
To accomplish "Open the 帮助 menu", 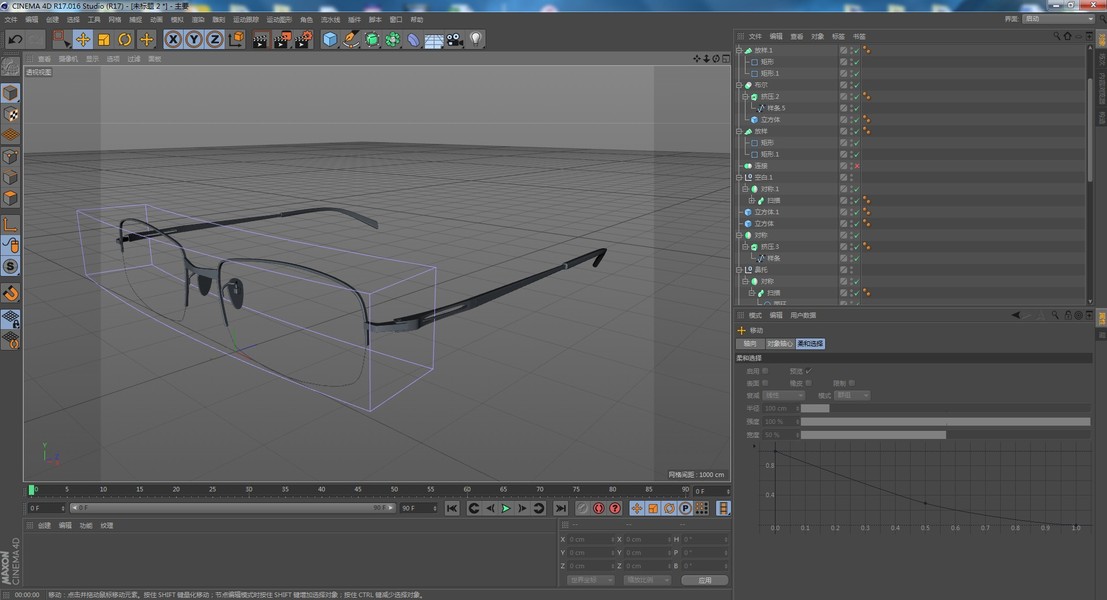I will tap(417, 20).
